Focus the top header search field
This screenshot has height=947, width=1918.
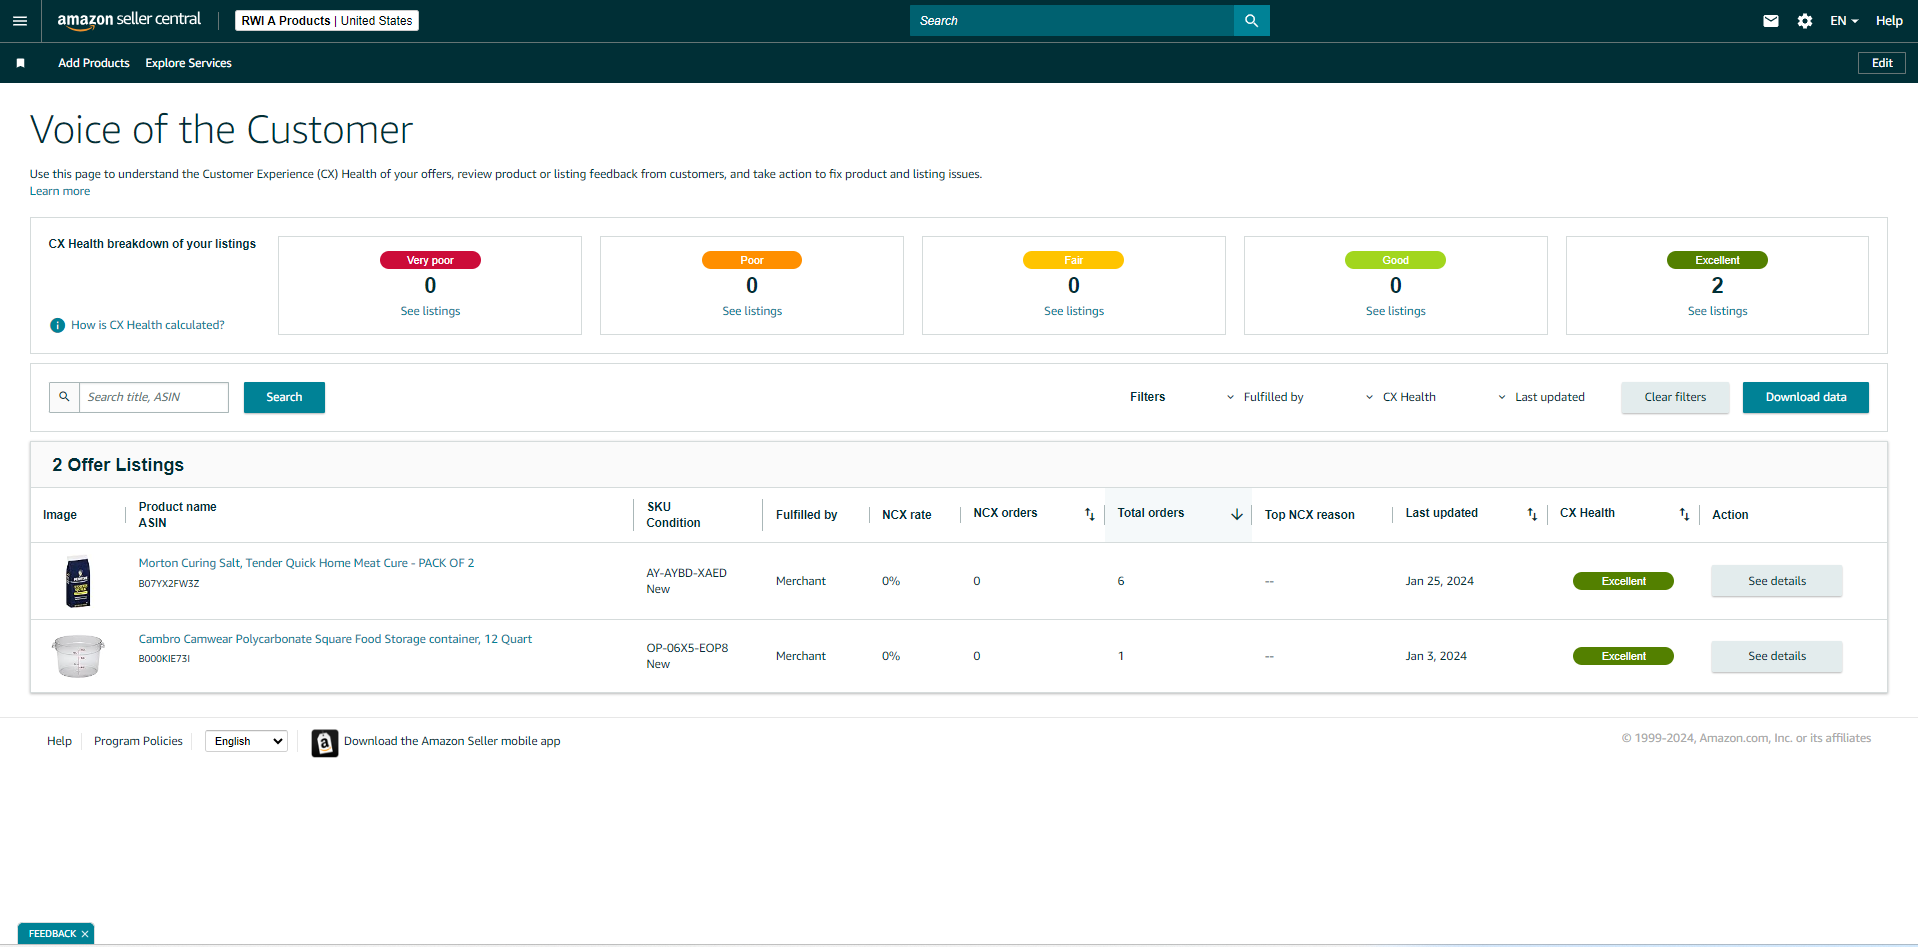[x=1072, y=21]
